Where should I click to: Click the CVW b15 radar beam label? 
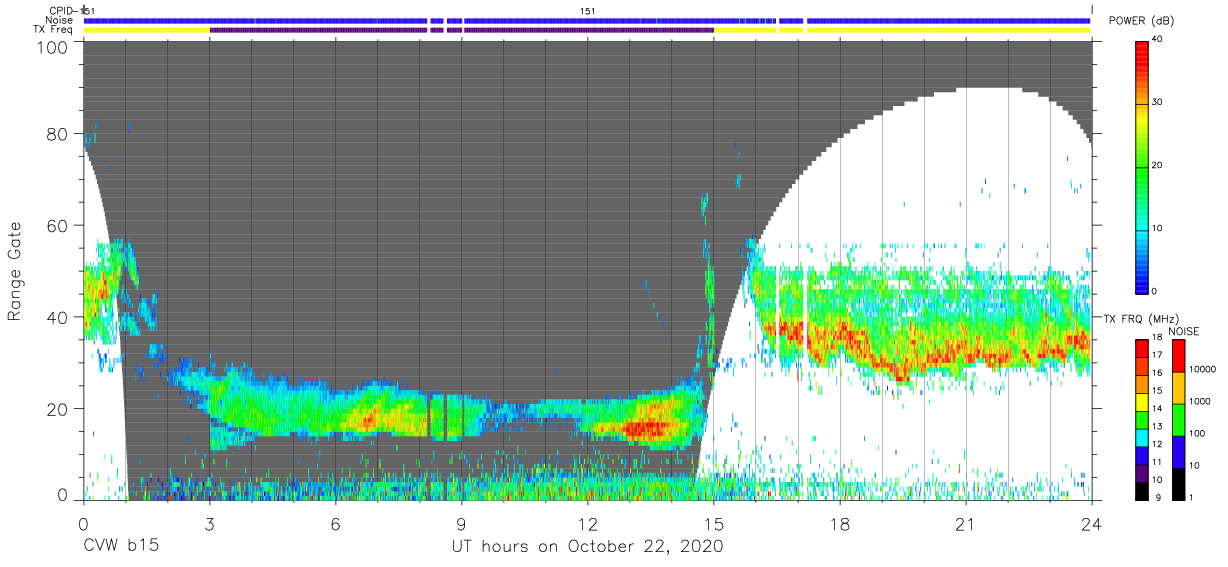pyautogui.click(x=120, y=547)
